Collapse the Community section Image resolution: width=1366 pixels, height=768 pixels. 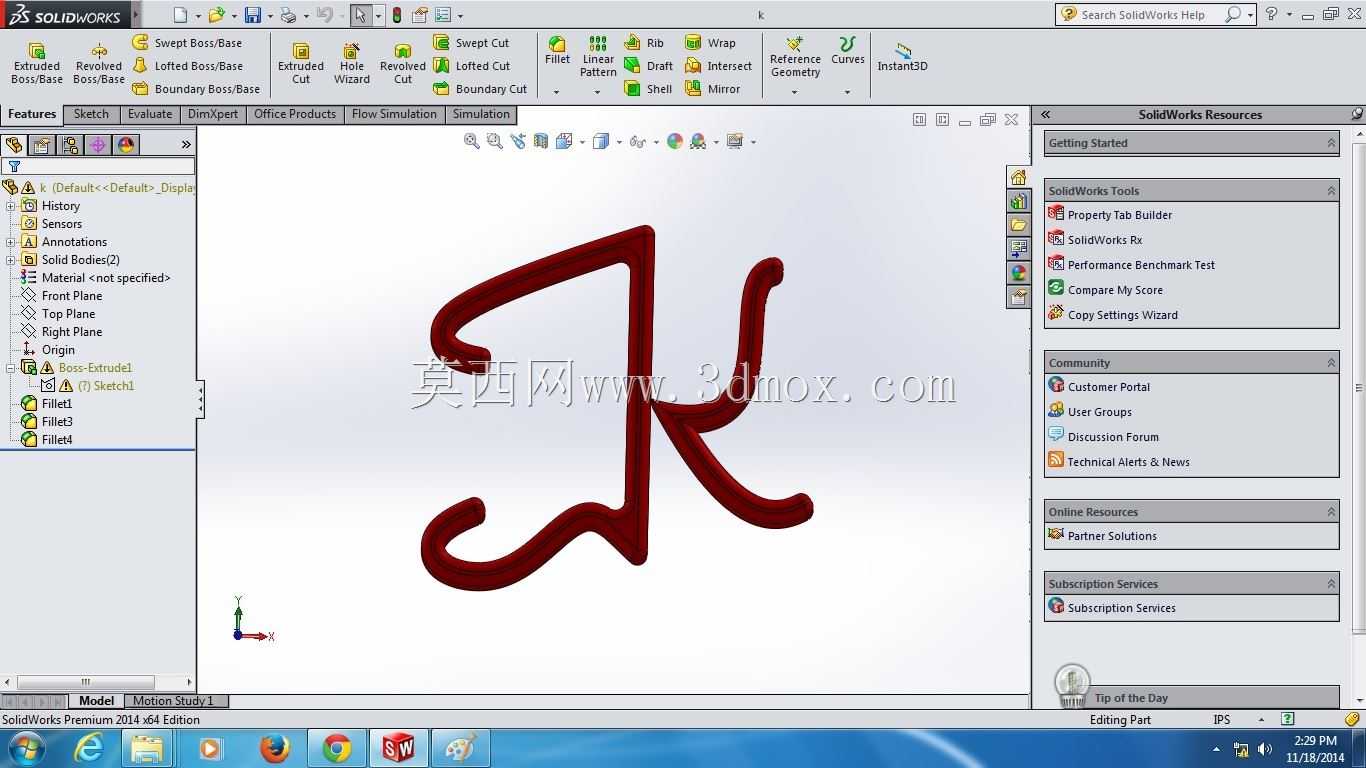click(x=1331, y=363)
